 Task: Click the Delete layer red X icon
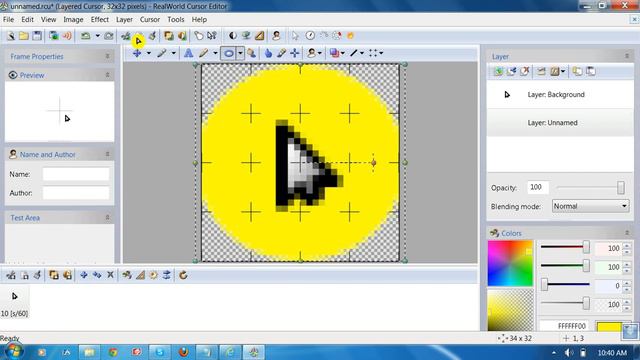525,71
